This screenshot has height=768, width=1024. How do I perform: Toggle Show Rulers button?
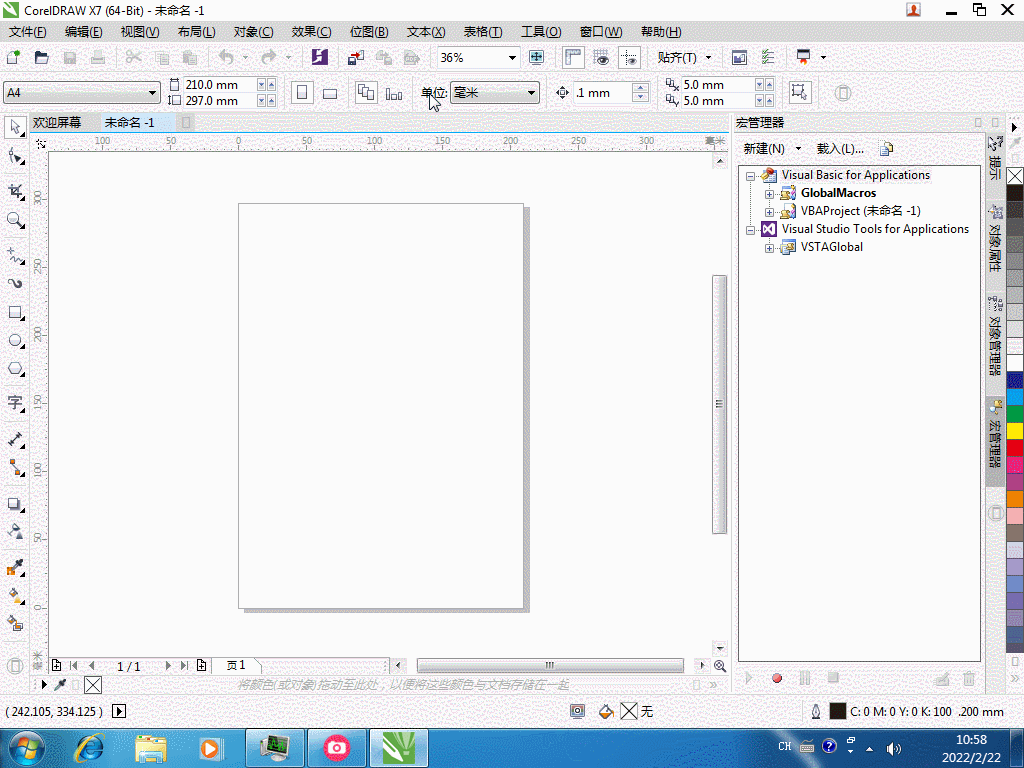[x=573, y=57]
